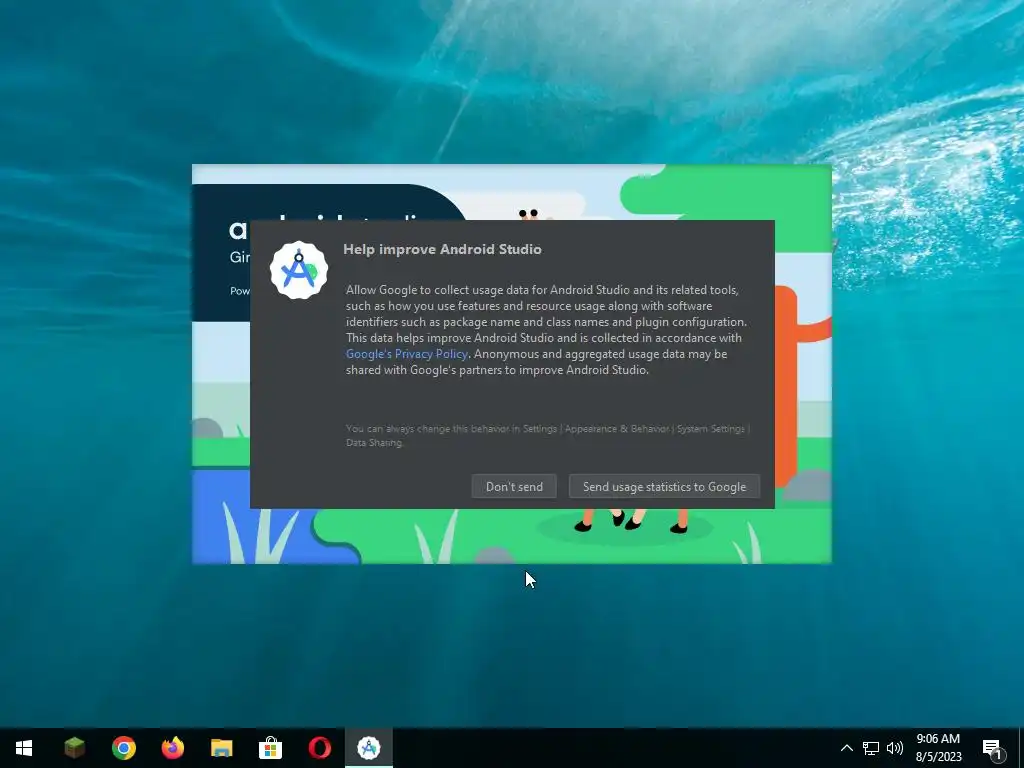Image resolution: width=1024 pixels, height=768 pixels.
Task: Open the clock showing 9:06 AM
Action: (938, 748)
